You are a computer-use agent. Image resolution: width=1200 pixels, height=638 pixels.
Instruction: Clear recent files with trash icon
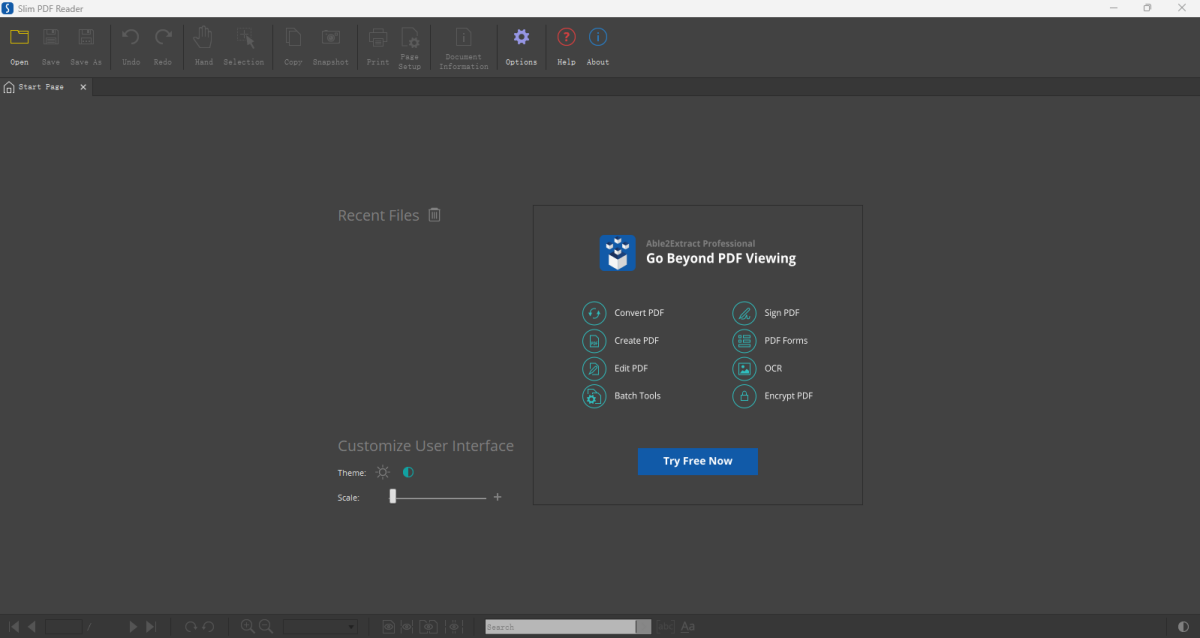click(x=434, y=215)
